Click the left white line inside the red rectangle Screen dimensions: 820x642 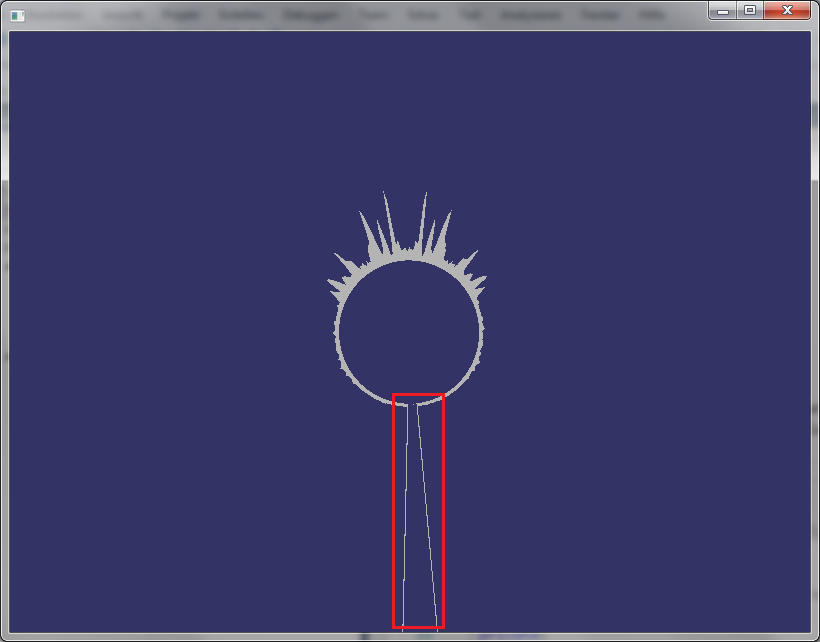point(405,510)
